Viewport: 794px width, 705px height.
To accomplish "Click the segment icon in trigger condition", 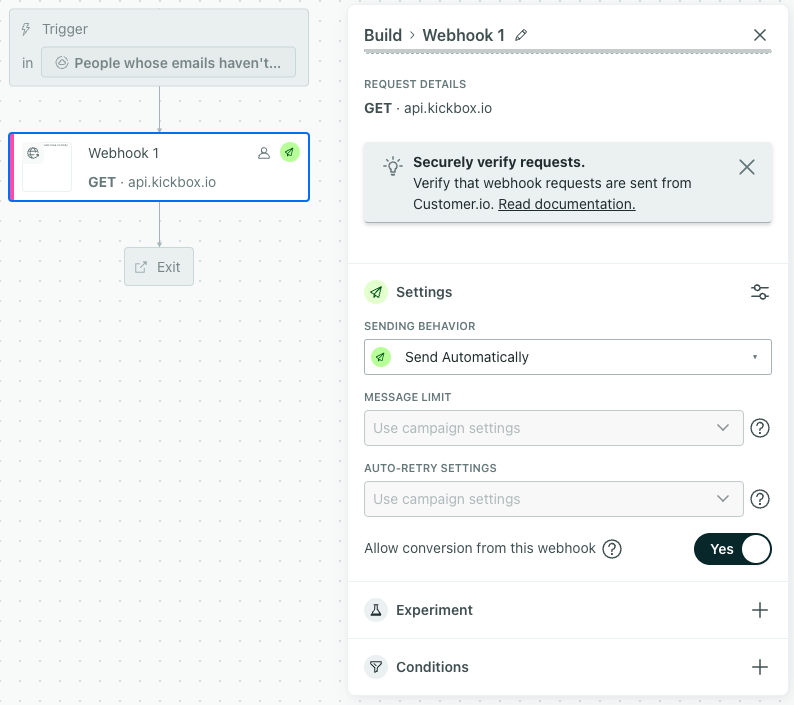I will point(62,62).
